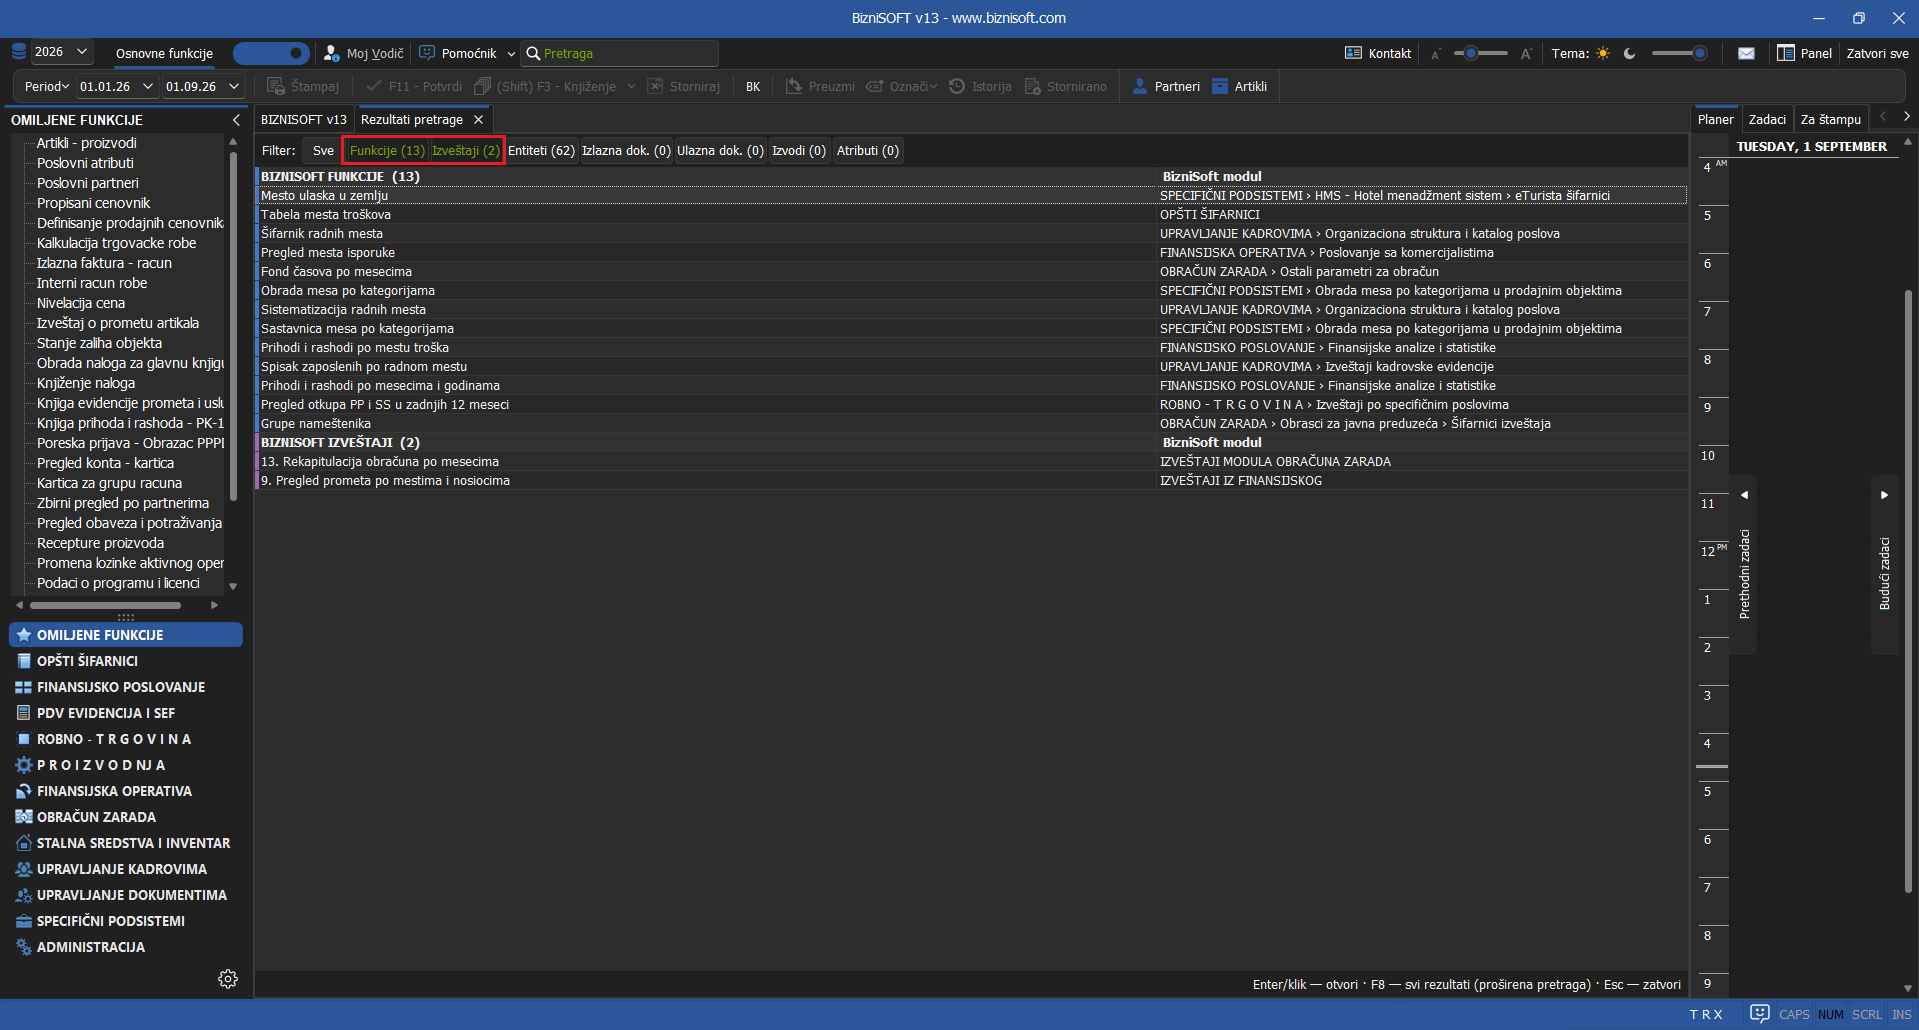Screen dimensions: 1919x1030
Task: Click the Kontakt icon
Action: point(1353,54)
